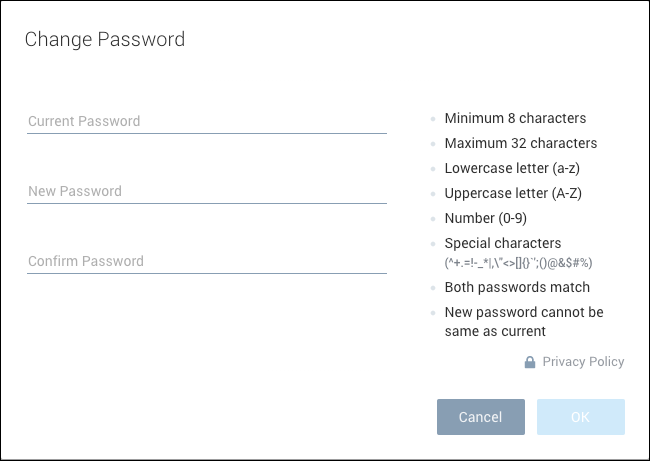Image resolution: width=650 pixels, height=461 pixels.
Task: Open the Privacy Policy link
Action: tap(583, 362)
